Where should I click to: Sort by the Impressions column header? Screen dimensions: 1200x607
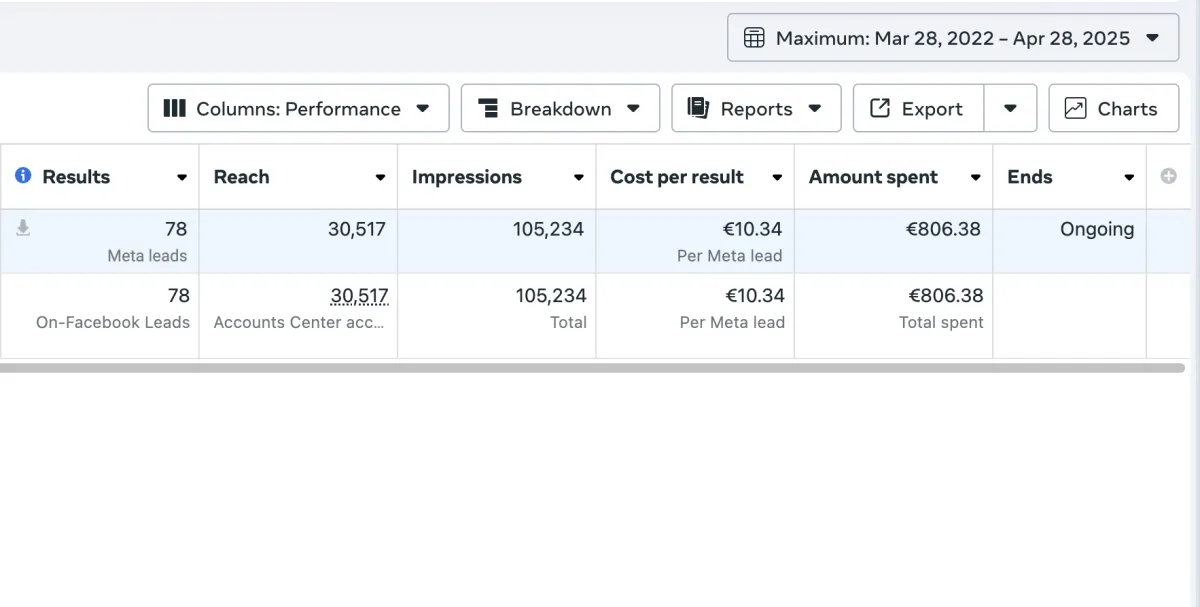point(467,177)
